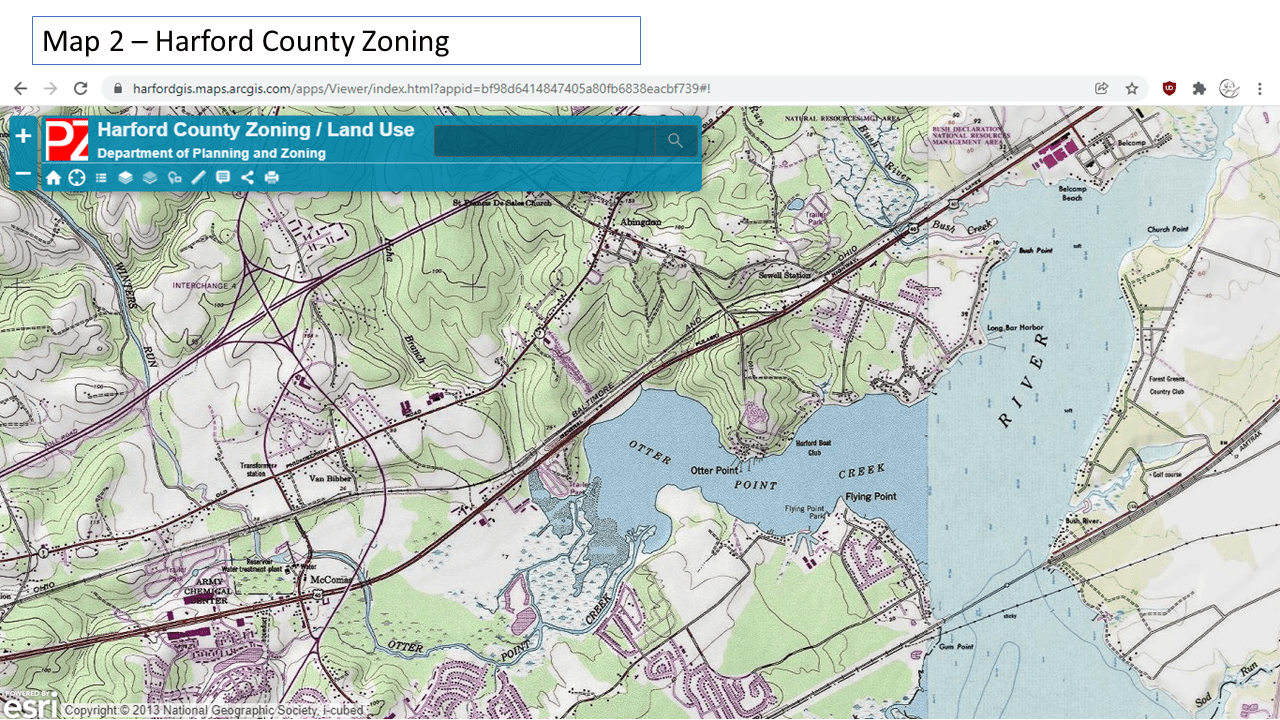Reload the ArcGIS viewer page
The image size is (1280, 720).
[x=81, y=88]
